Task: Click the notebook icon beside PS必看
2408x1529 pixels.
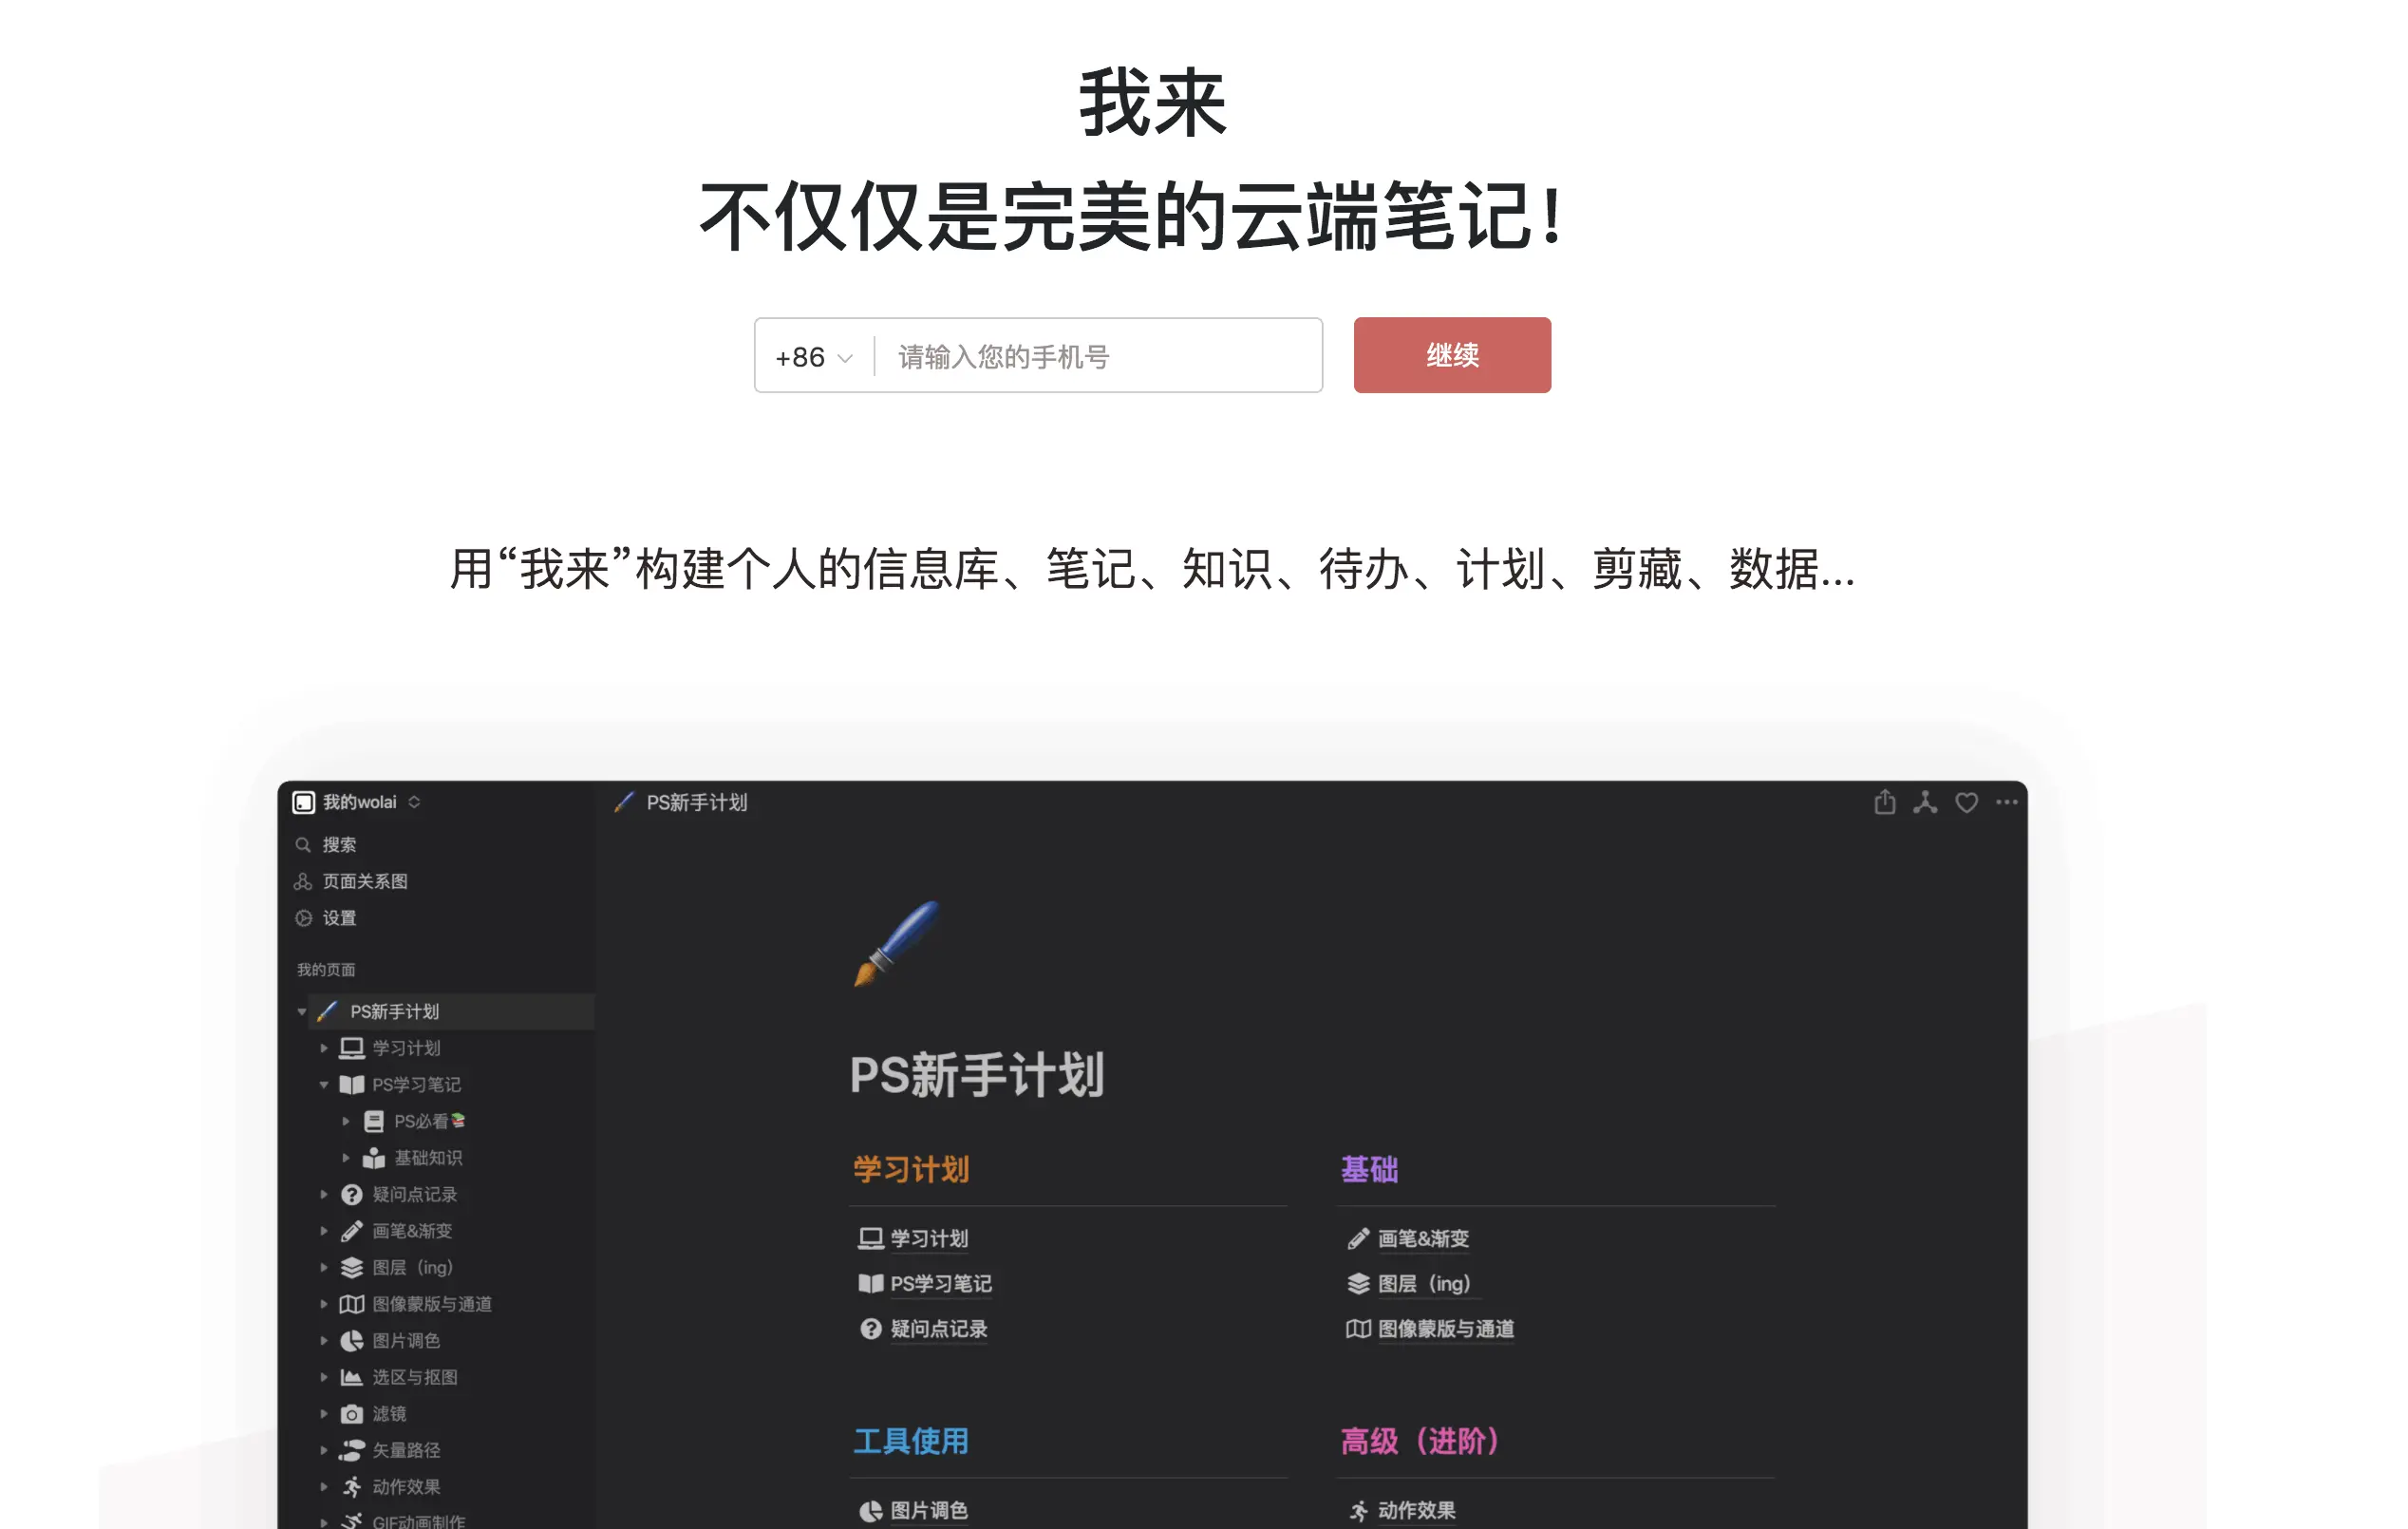Action: click(373, 1121)
